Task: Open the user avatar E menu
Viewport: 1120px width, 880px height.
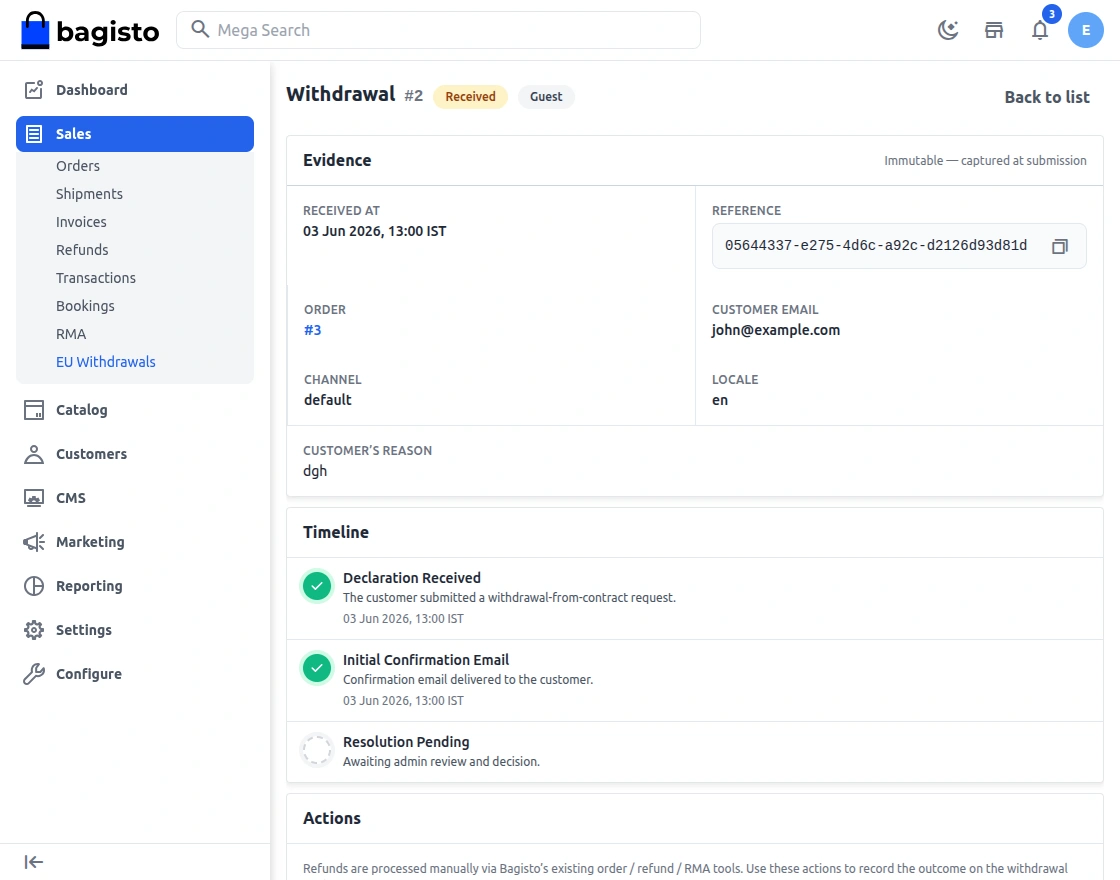Action: pos(1085,30)
